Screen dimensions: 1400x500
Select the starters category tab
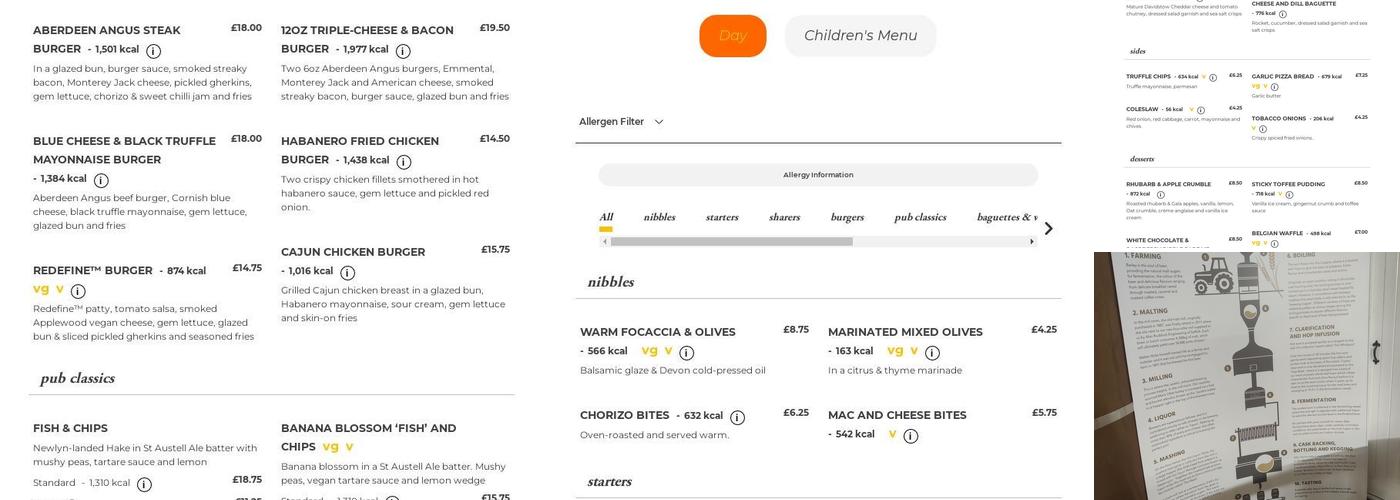pyautogui.click(x=722, y=217)
